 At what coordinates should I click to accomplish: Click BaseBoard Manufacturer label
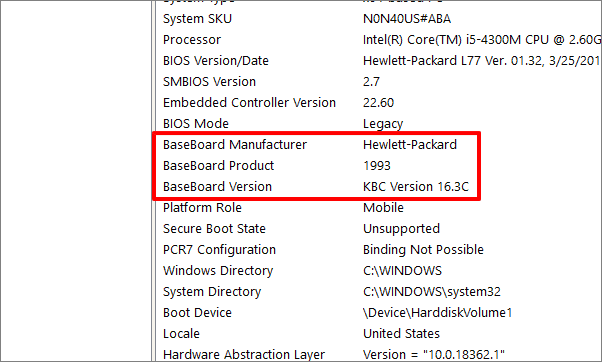click(x=235, y=145)
